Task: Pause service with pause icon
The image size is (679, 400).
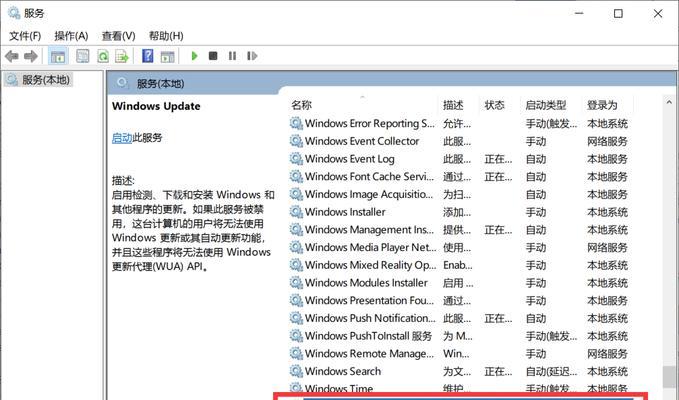Action: coord(233,56)
